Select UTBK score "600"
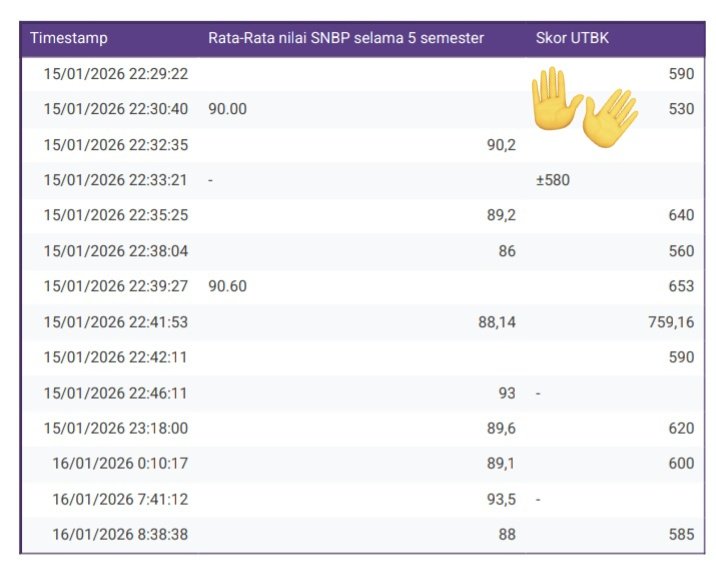The height and width of the screenshot is (579, 716). (682, 463)
